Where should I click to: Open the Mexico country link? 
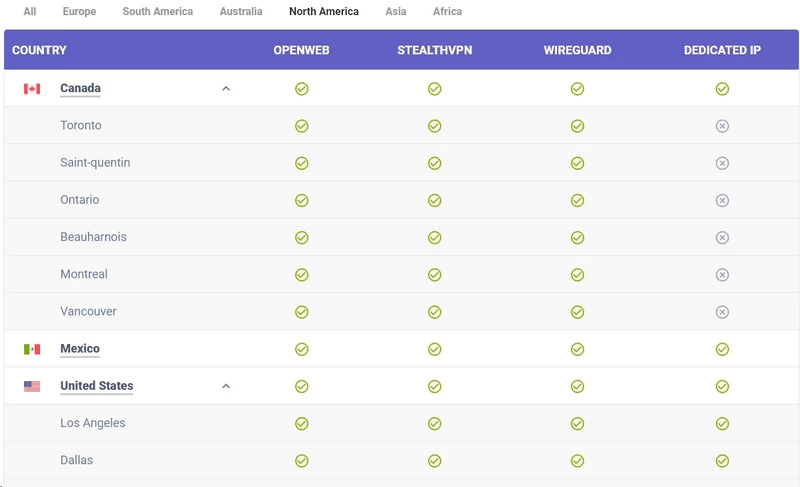click(80, 348)
